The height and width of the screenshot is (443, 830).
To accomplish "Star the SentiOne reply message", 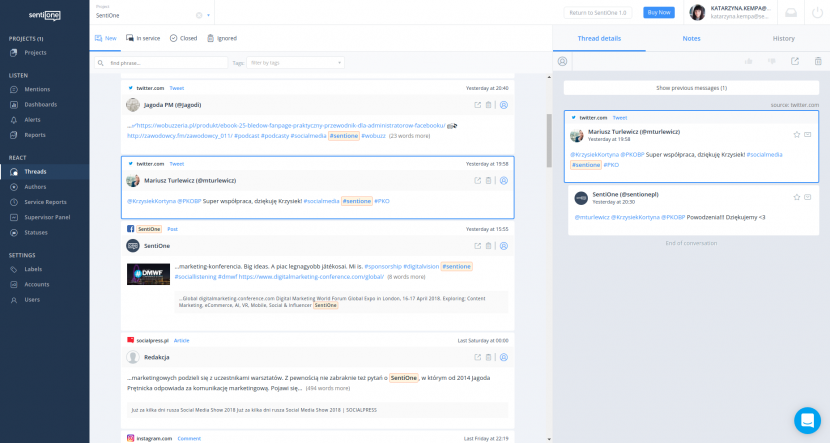I will [x=796, y=196].
